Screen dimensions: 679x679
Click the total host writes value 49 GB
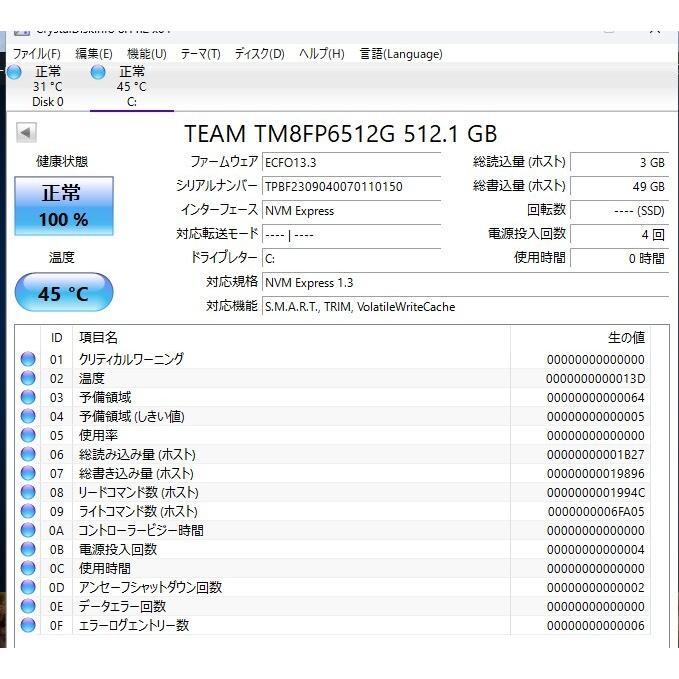(x=620, y=187)
